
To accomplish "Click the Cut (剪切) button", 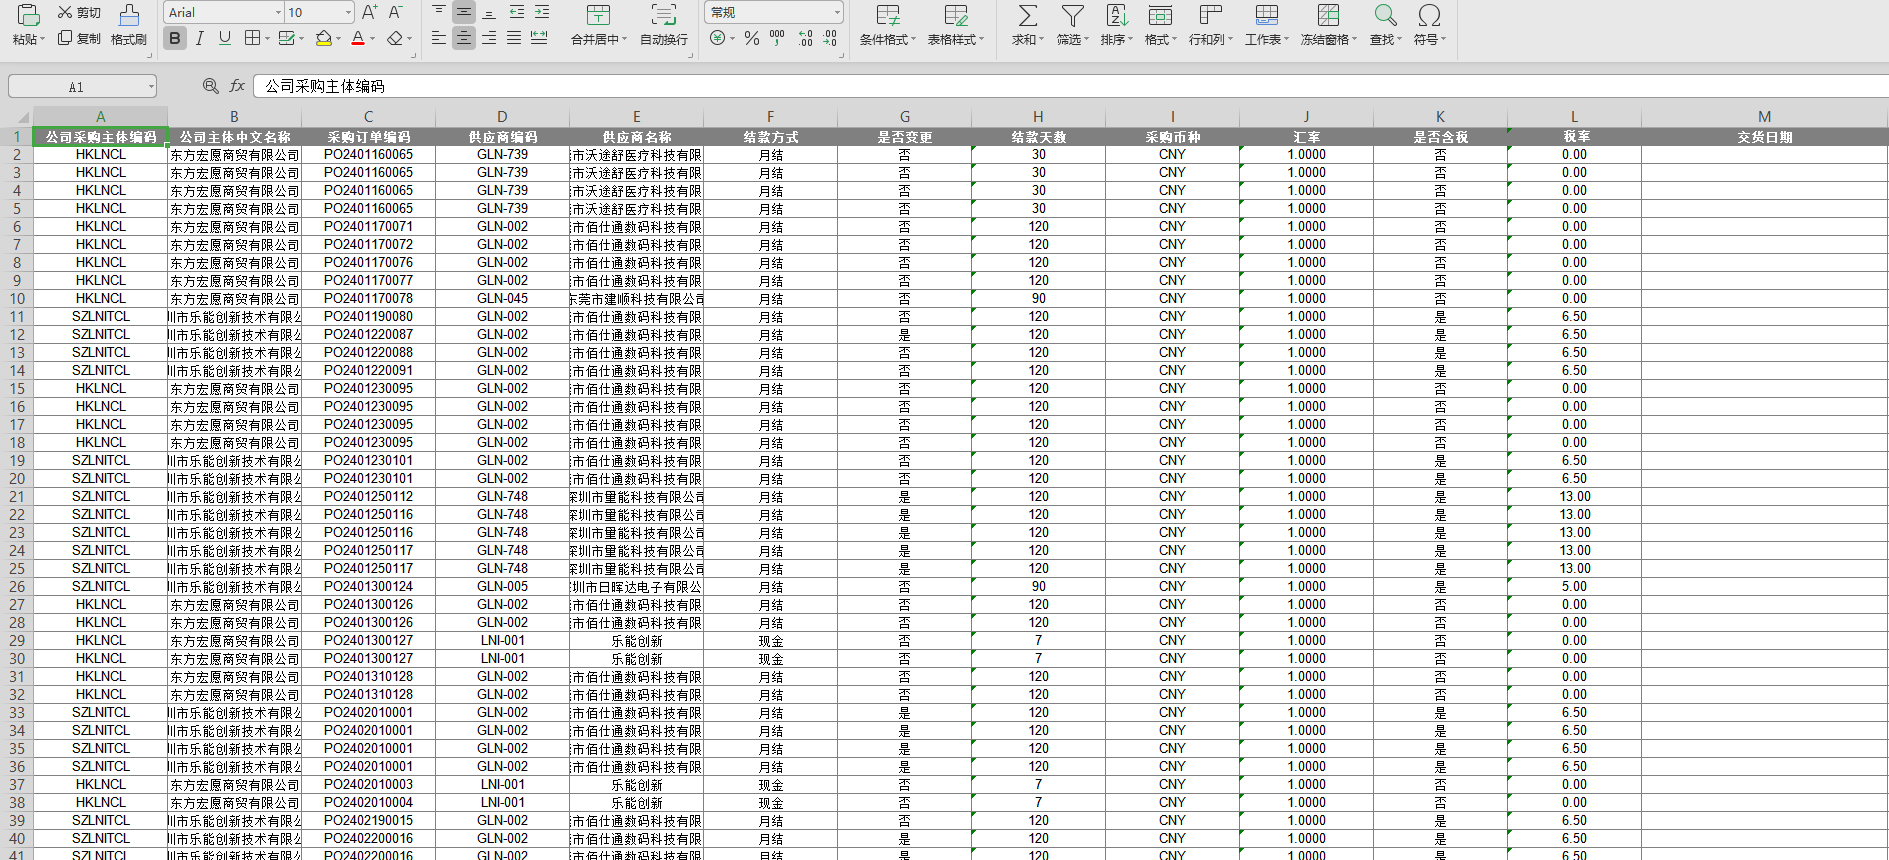I will (x=79, y=12).
